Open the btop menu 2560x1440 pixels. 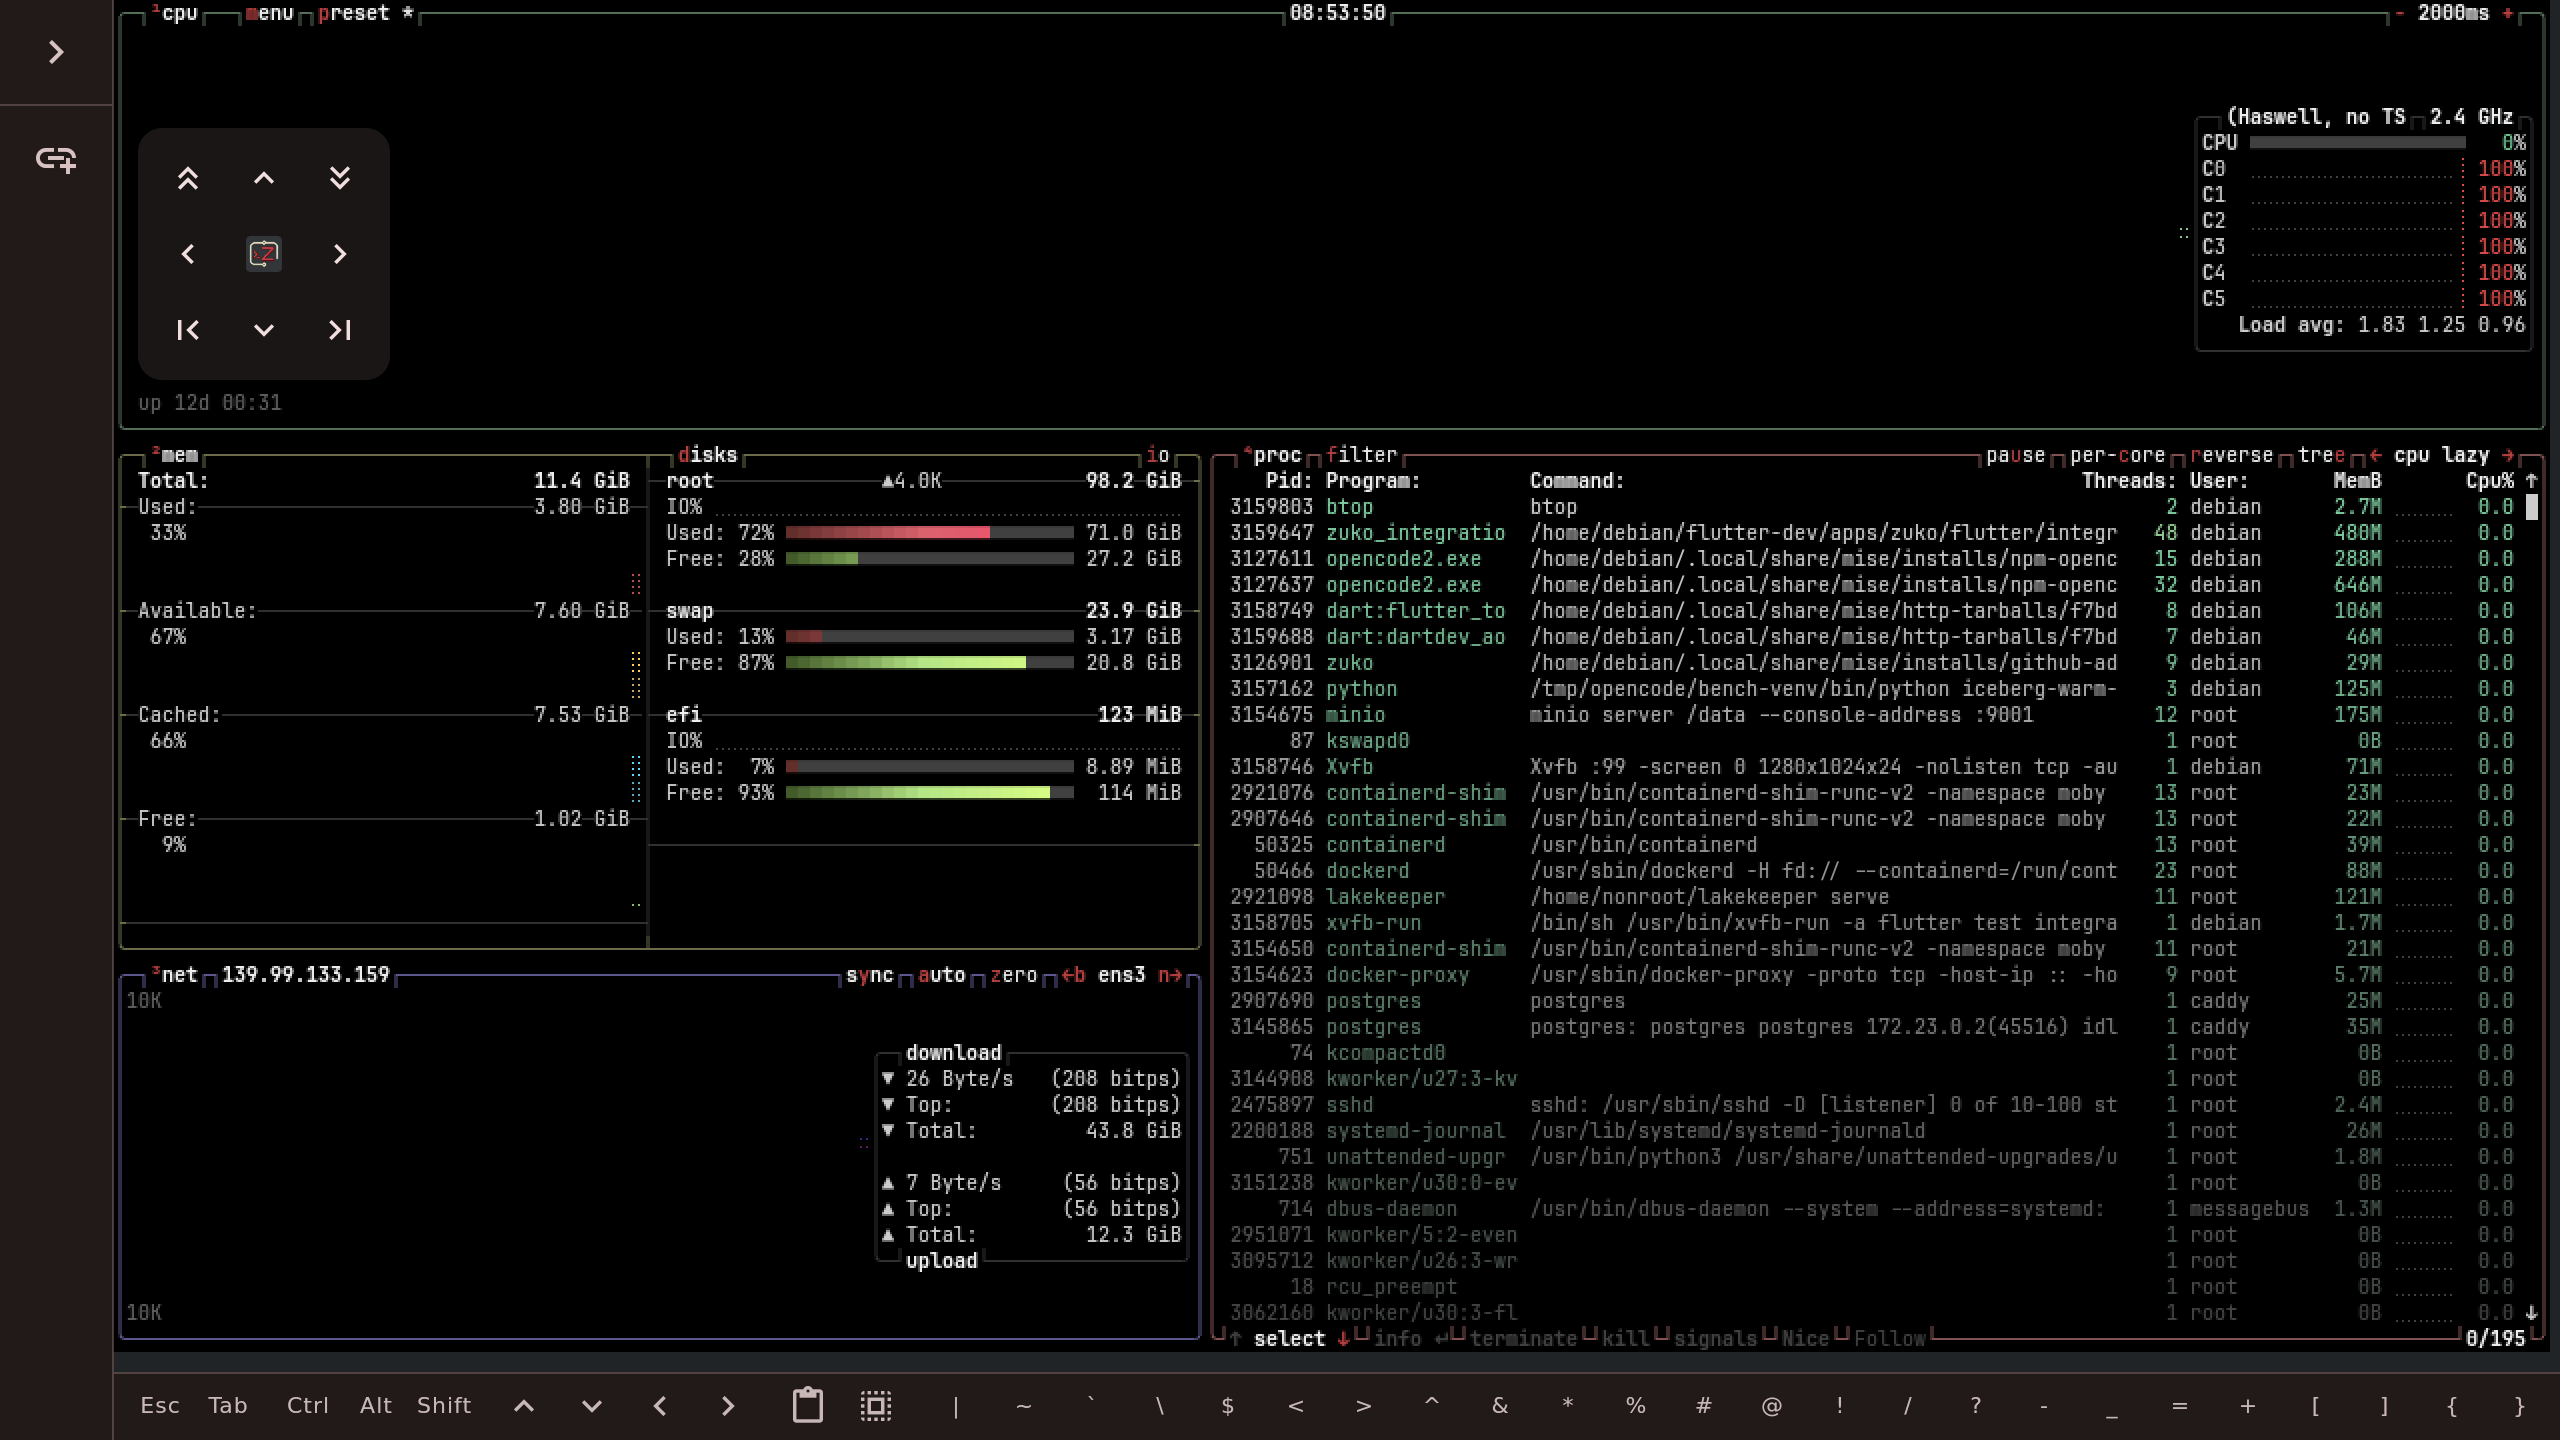click(269, 13)
